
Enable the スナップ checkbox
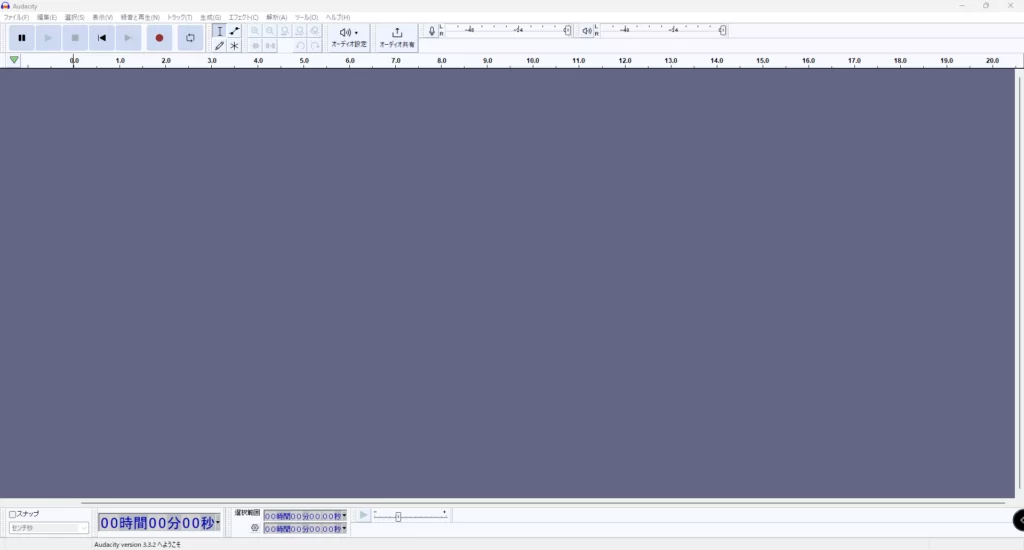click(13, 514)
